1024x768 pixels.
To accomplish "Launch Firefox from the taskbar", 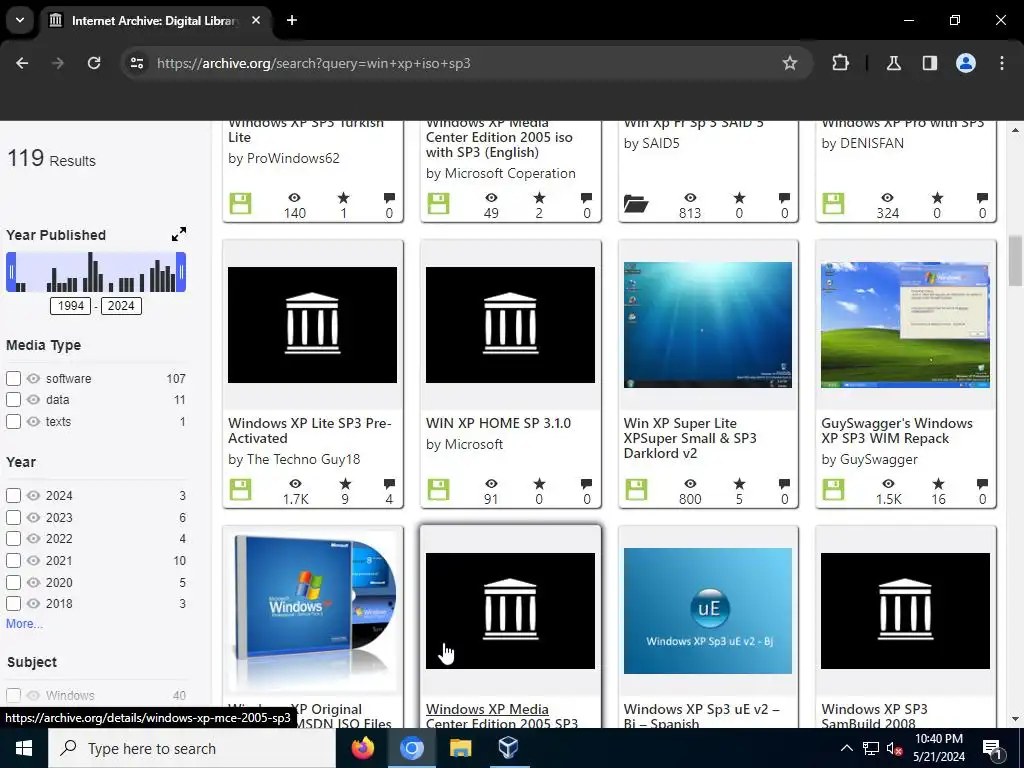I will 363,748.
